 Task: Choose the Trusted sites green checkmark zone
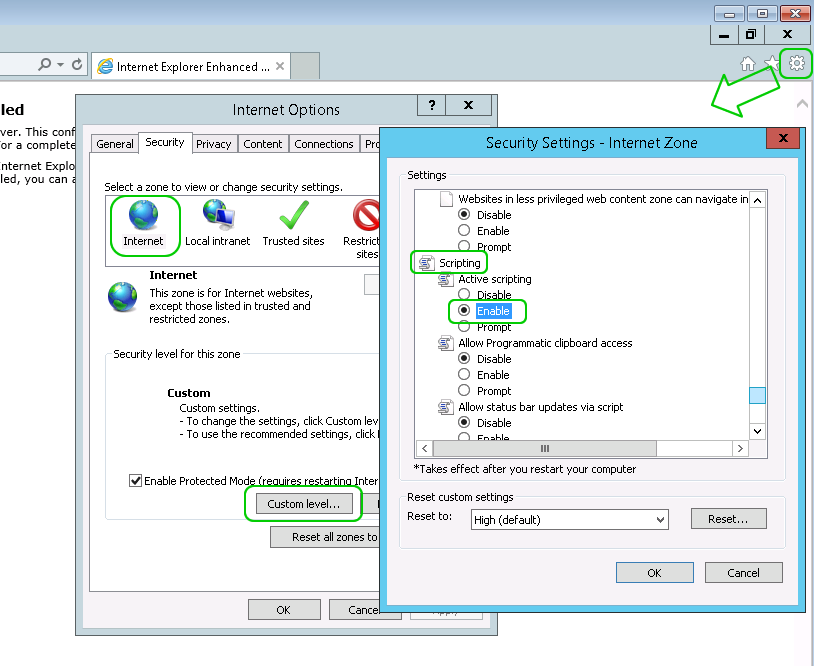click(x=294, y=215)
